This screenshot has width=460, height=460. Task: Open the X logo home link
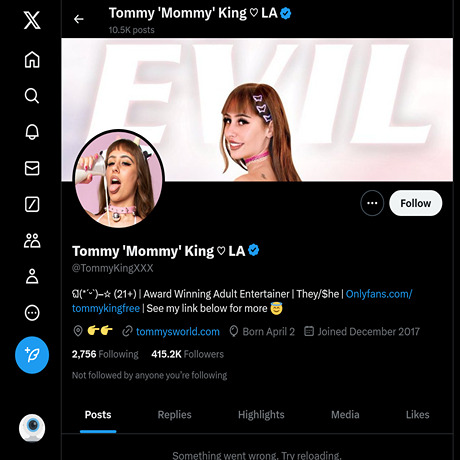(x=32, y=20)
